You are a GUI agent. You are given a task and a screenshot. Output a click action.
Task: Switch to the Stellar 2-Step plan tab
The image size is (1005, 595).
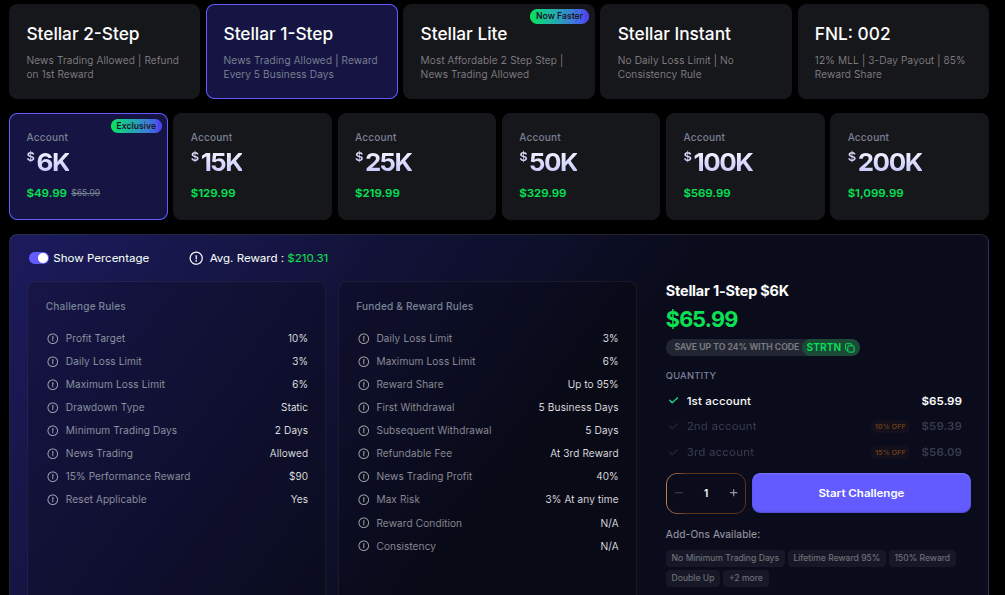click(x=104, y=52)
